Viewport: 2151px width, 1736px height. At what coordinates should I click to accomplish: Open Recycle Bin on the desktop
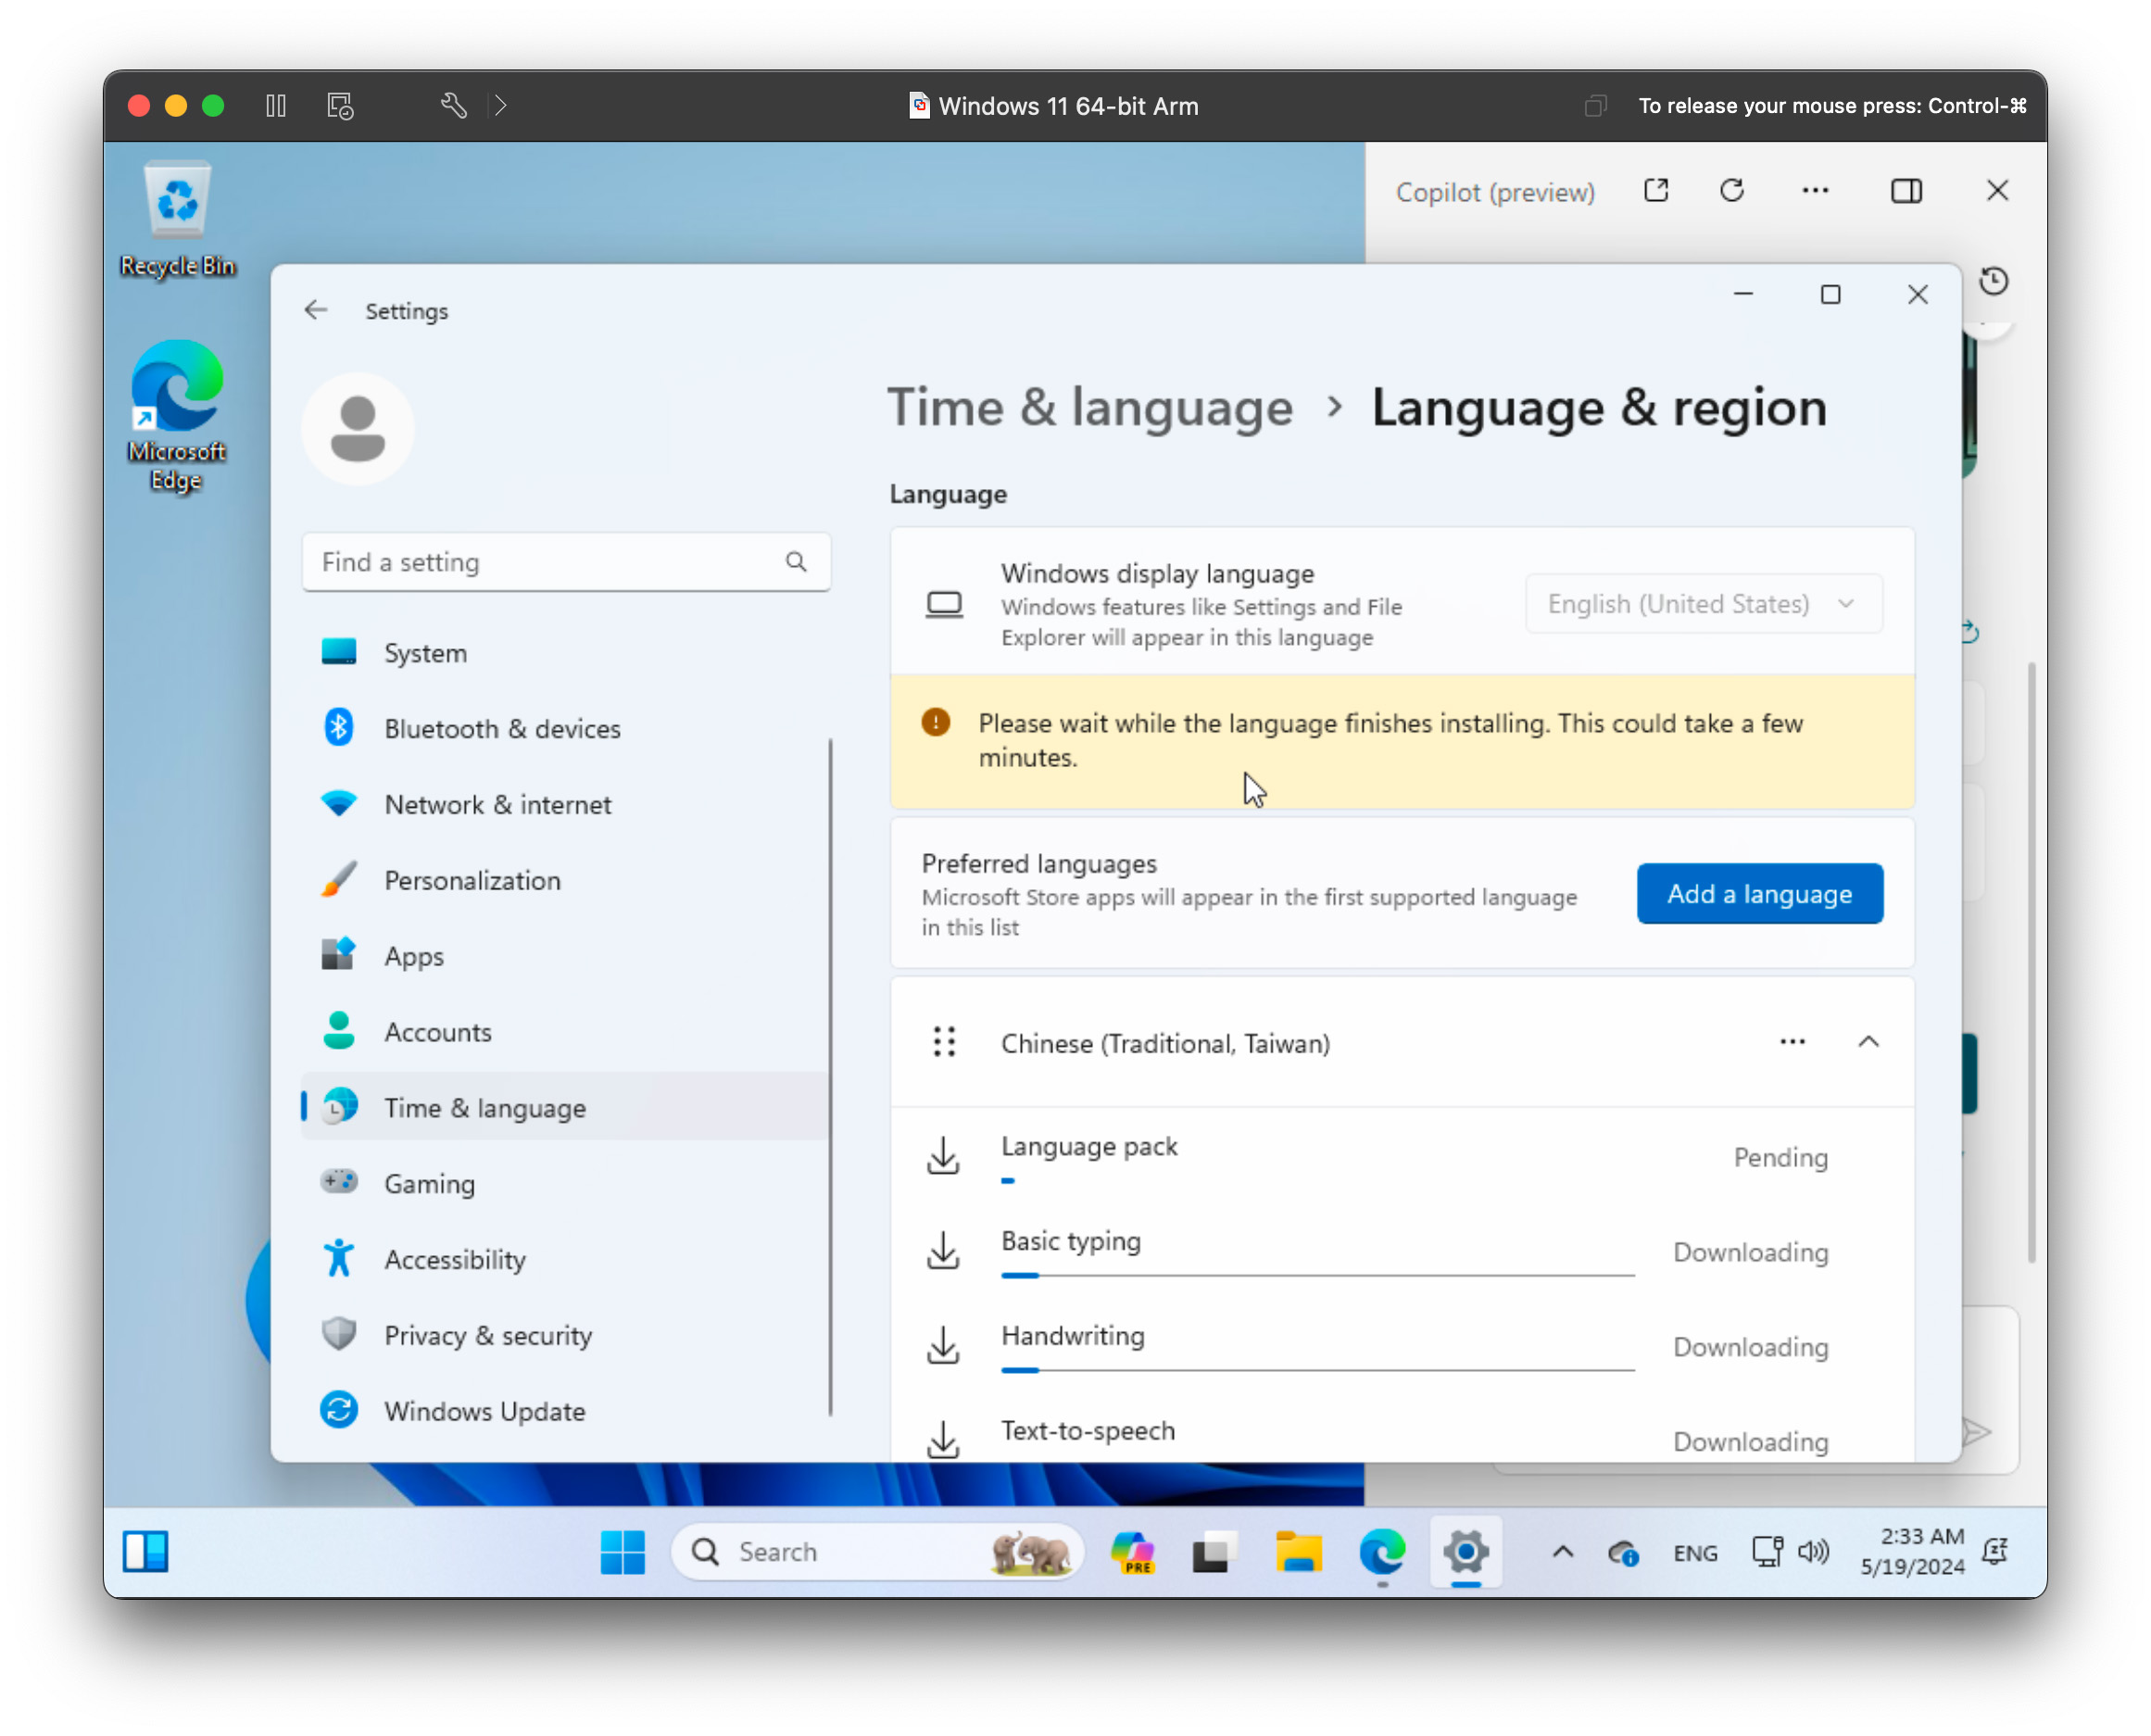point(177,218)
